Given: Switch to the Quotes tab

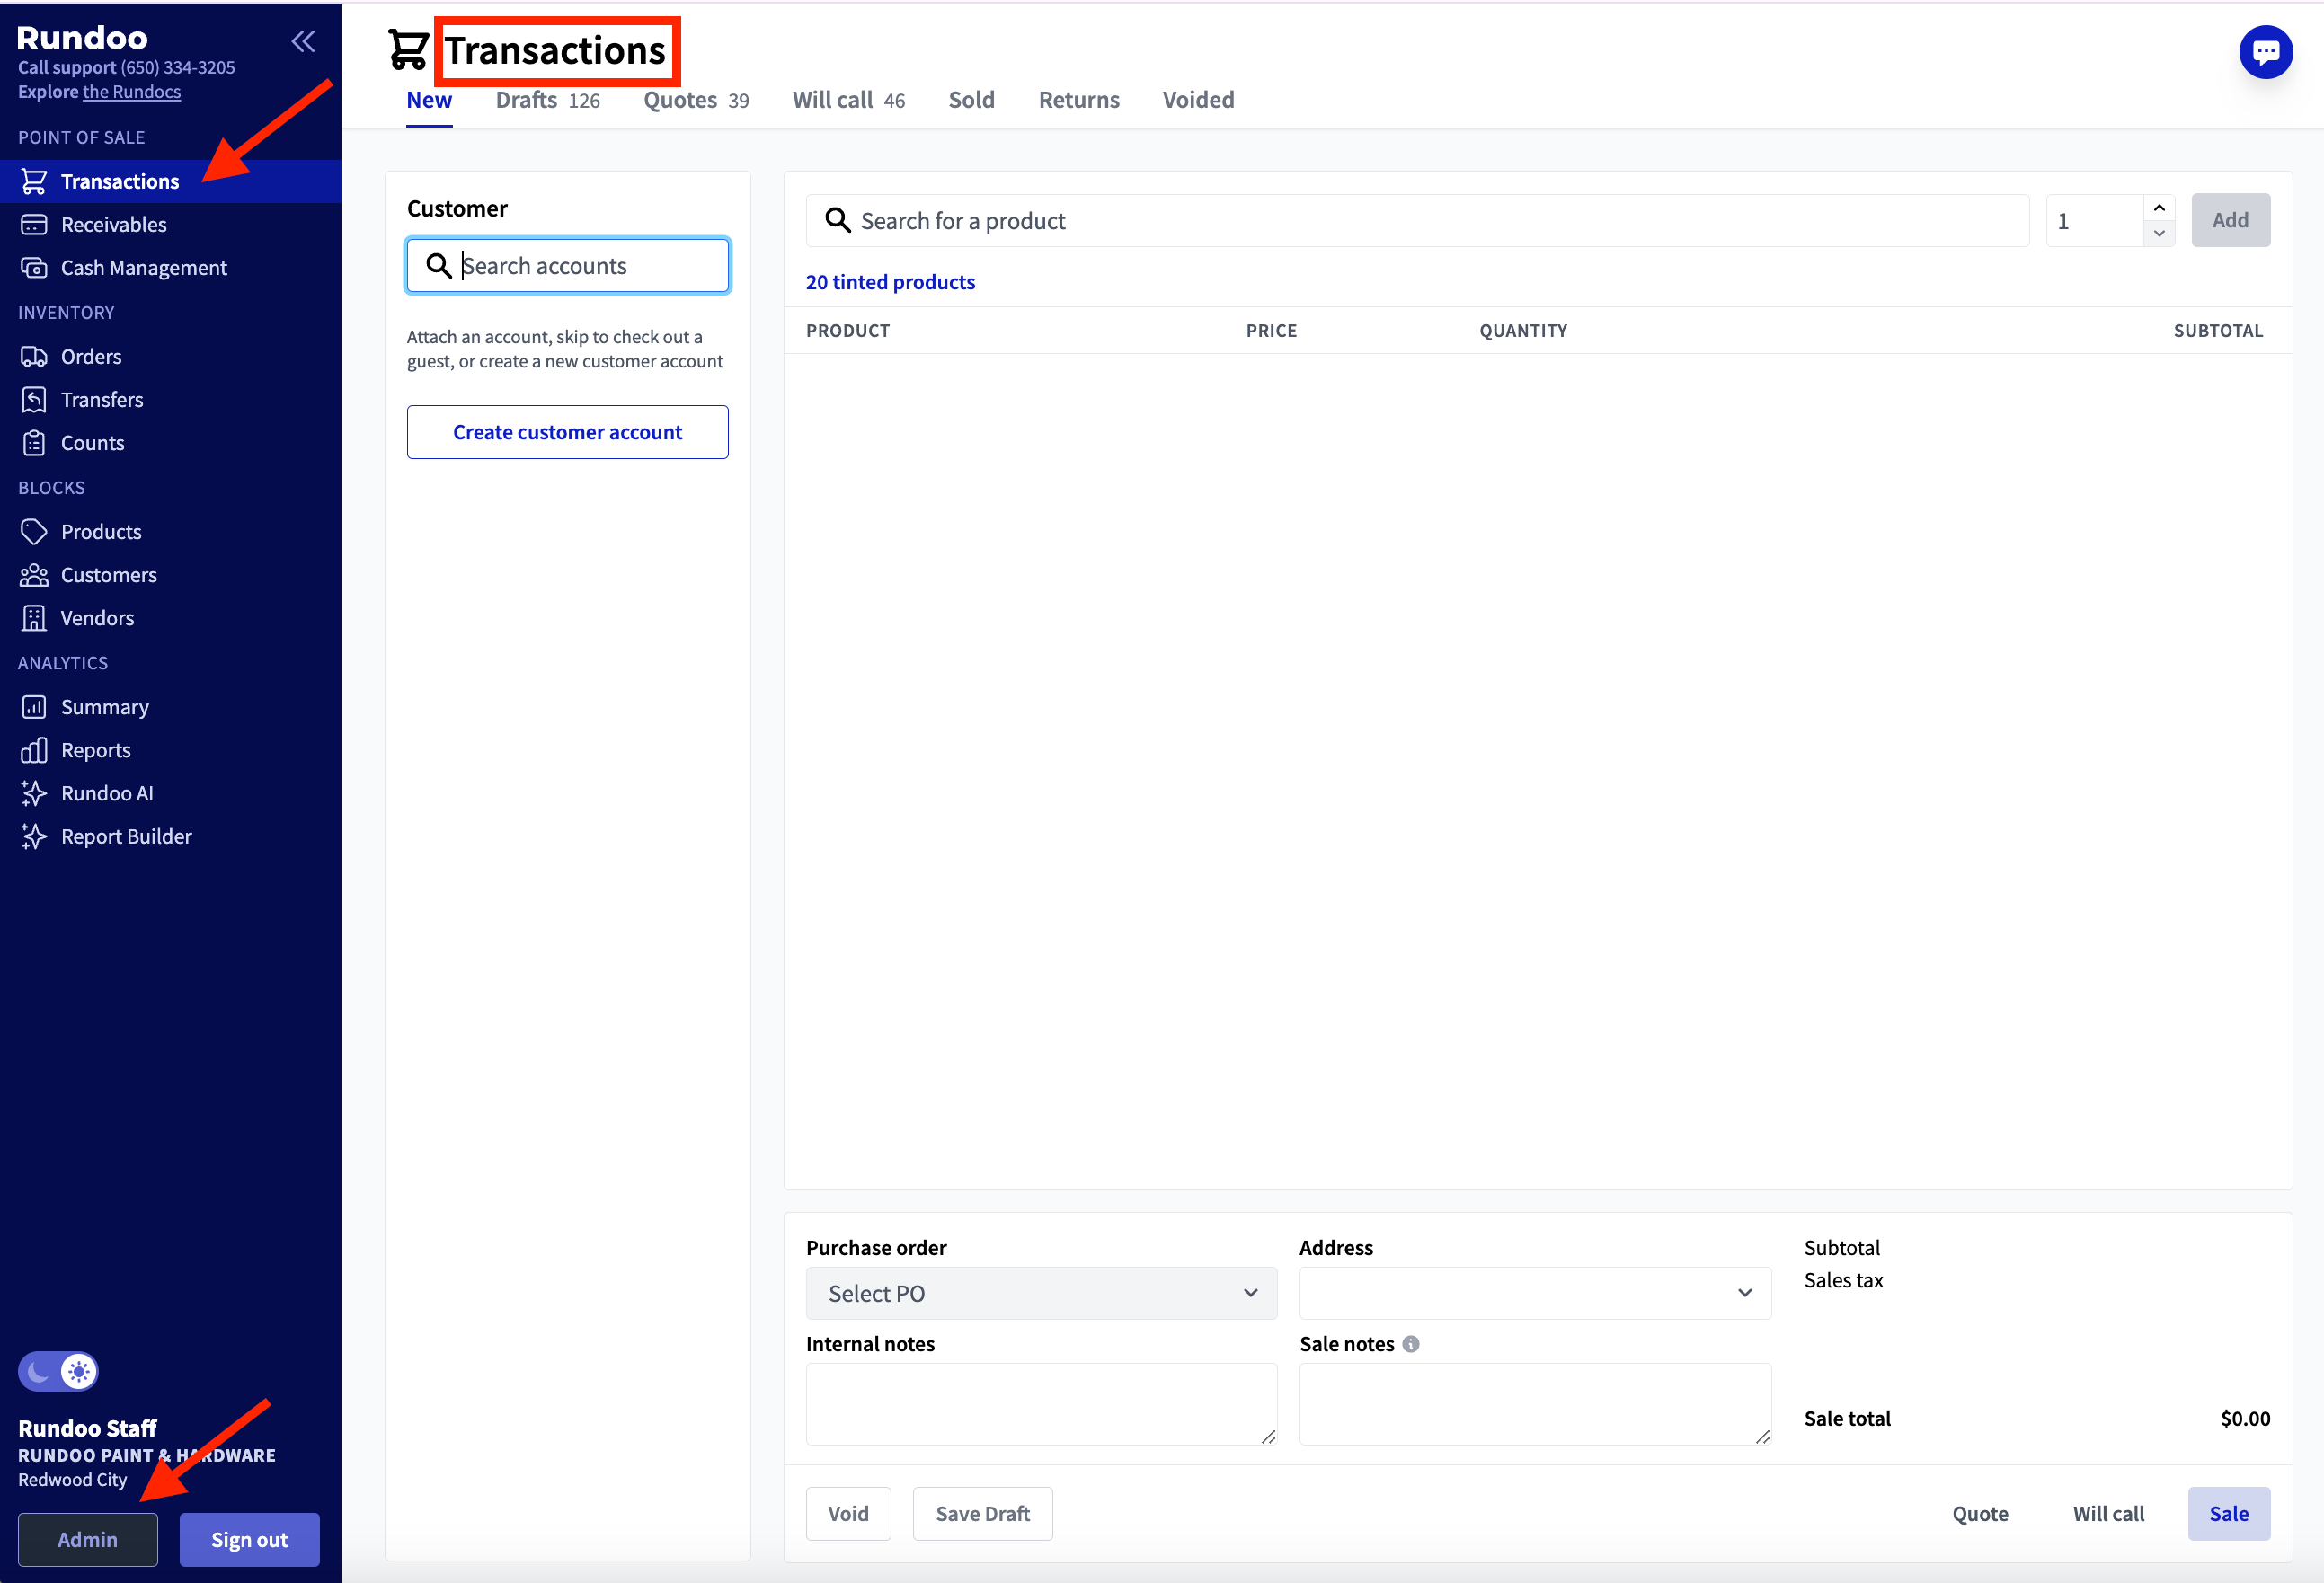Looking at the screenshot, I should click(x=696, y=100).
